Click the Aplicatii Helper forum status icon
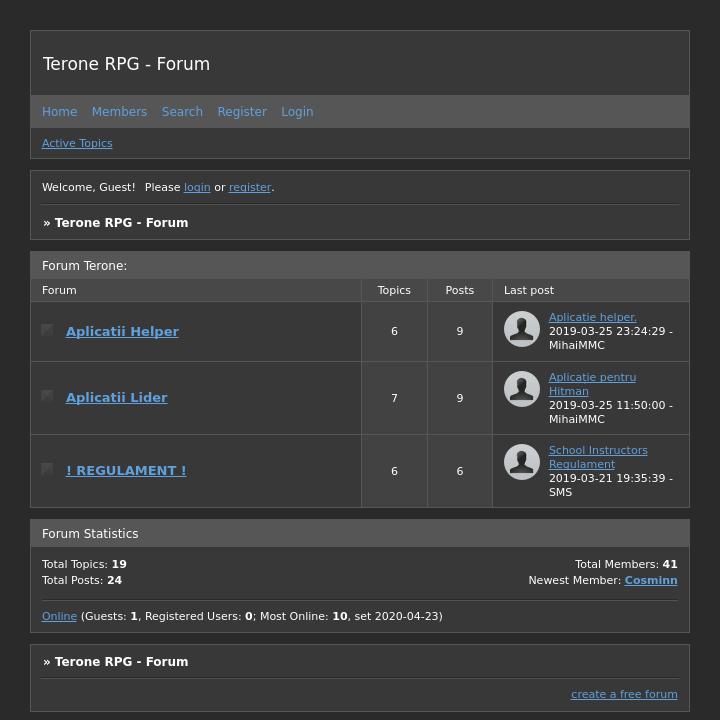 (x=47, y=330)
